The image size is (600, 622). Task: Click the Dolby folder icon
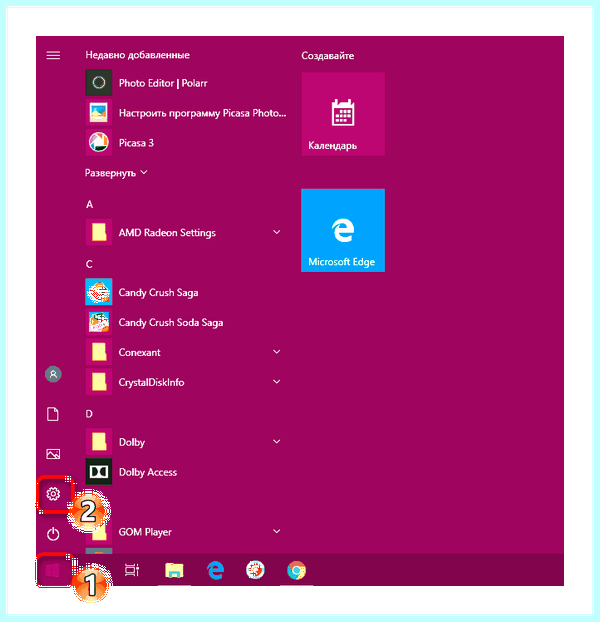(99, 442)
